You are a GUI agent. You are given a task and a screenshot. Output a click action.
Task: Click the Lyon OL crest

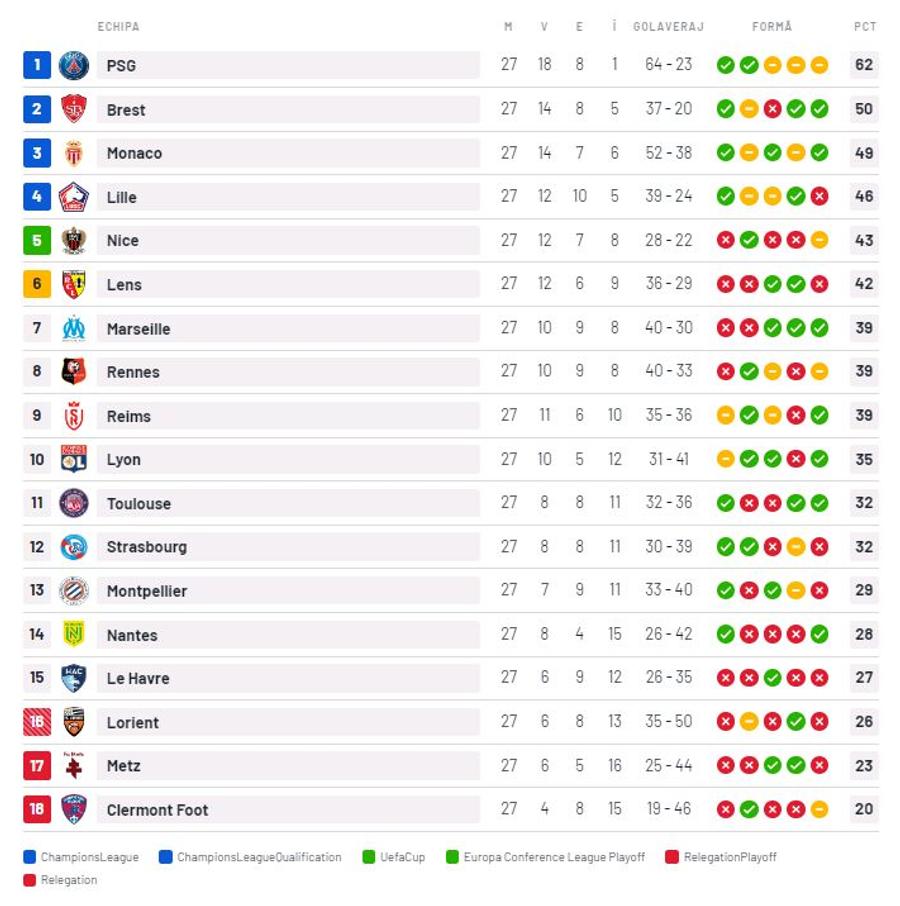click(x=74, y=459)
